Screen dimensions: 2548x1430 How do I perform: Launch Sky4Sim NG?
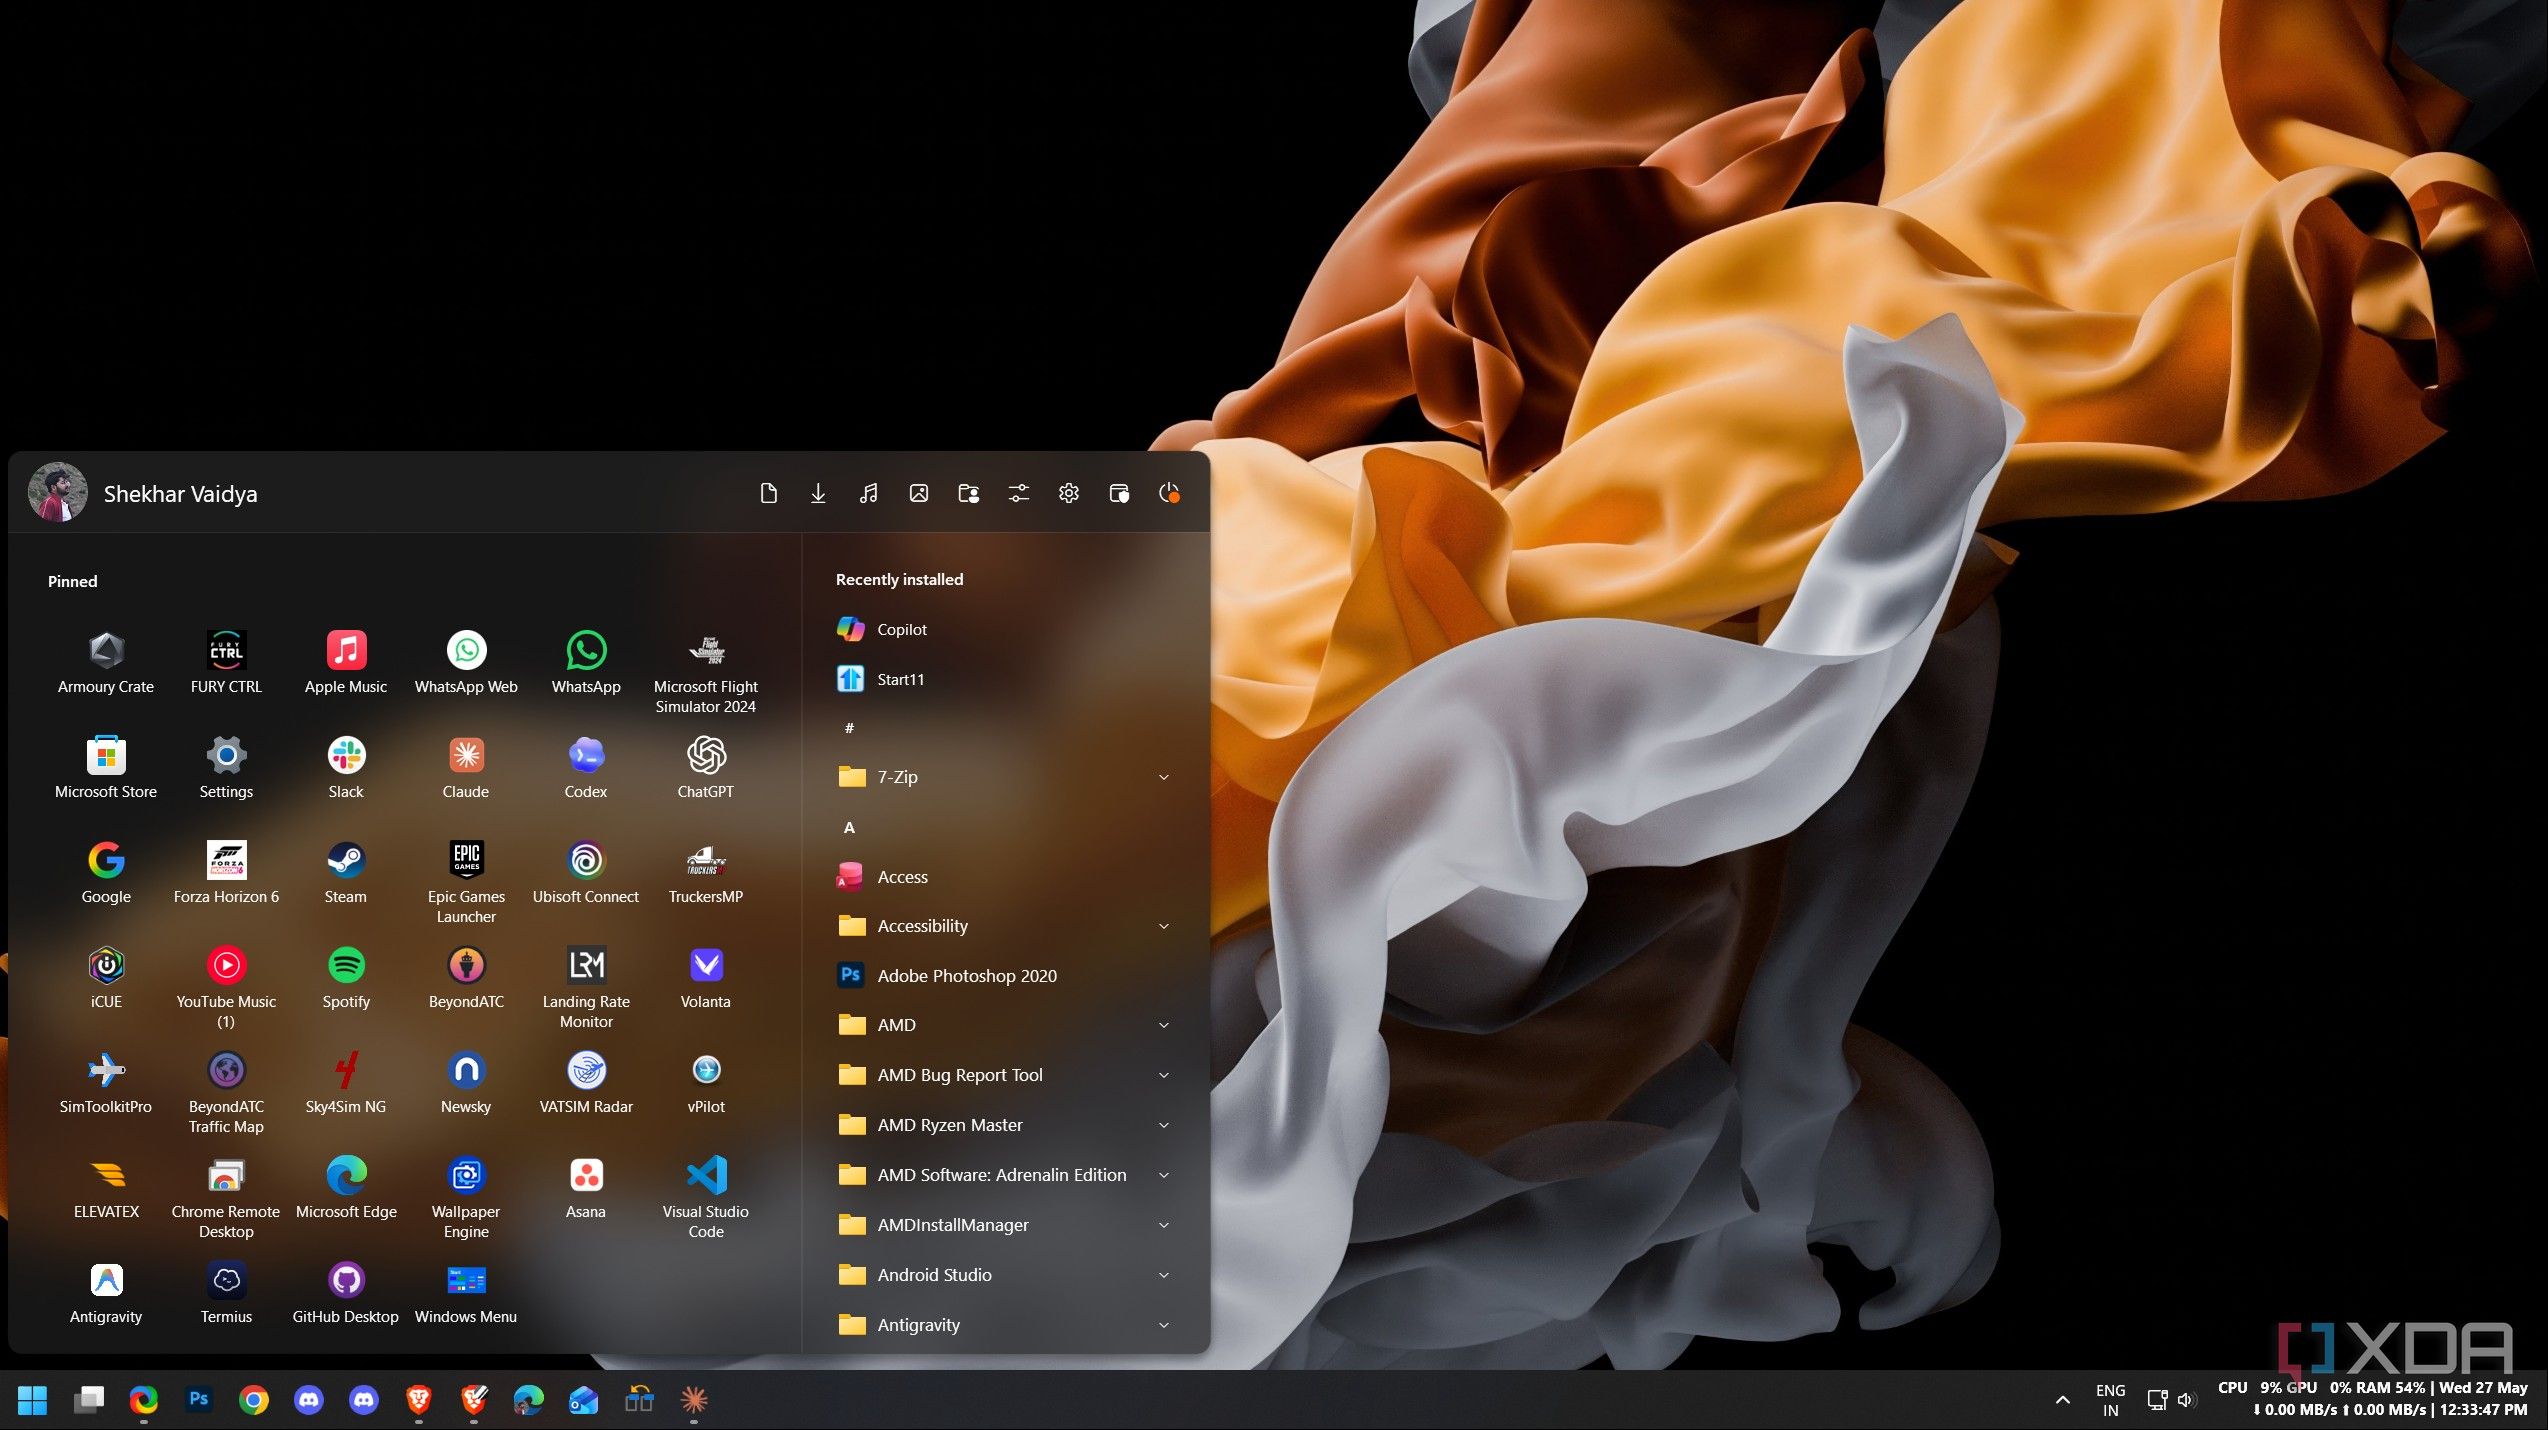[346, 1082]
